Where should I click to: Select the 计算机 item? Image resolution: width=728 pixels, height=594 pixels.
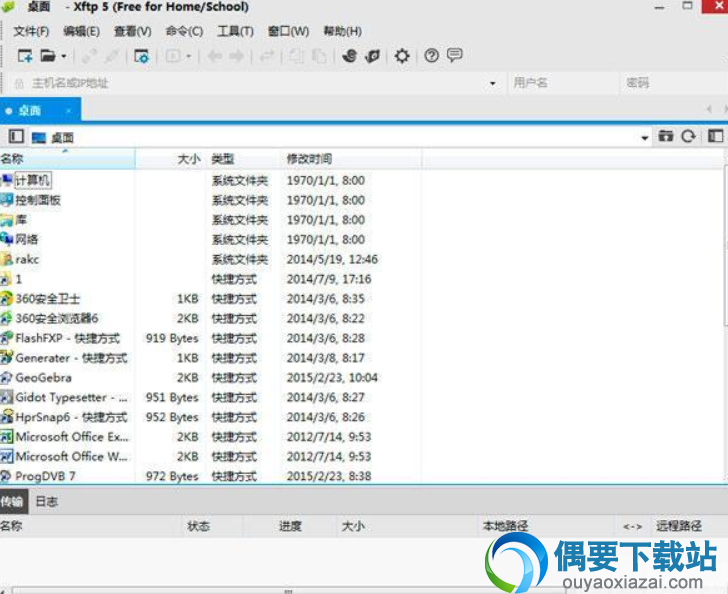click(32, 180)
